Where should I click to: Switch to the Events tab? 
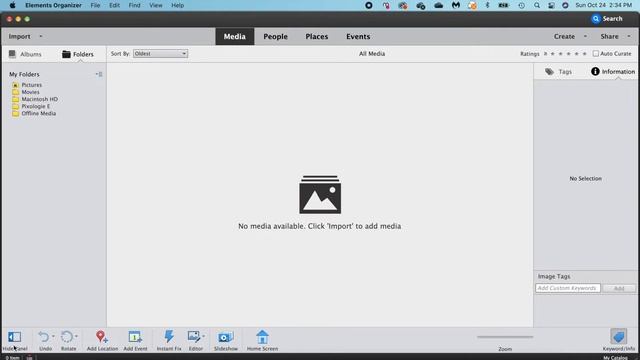[x=358, y=36]
